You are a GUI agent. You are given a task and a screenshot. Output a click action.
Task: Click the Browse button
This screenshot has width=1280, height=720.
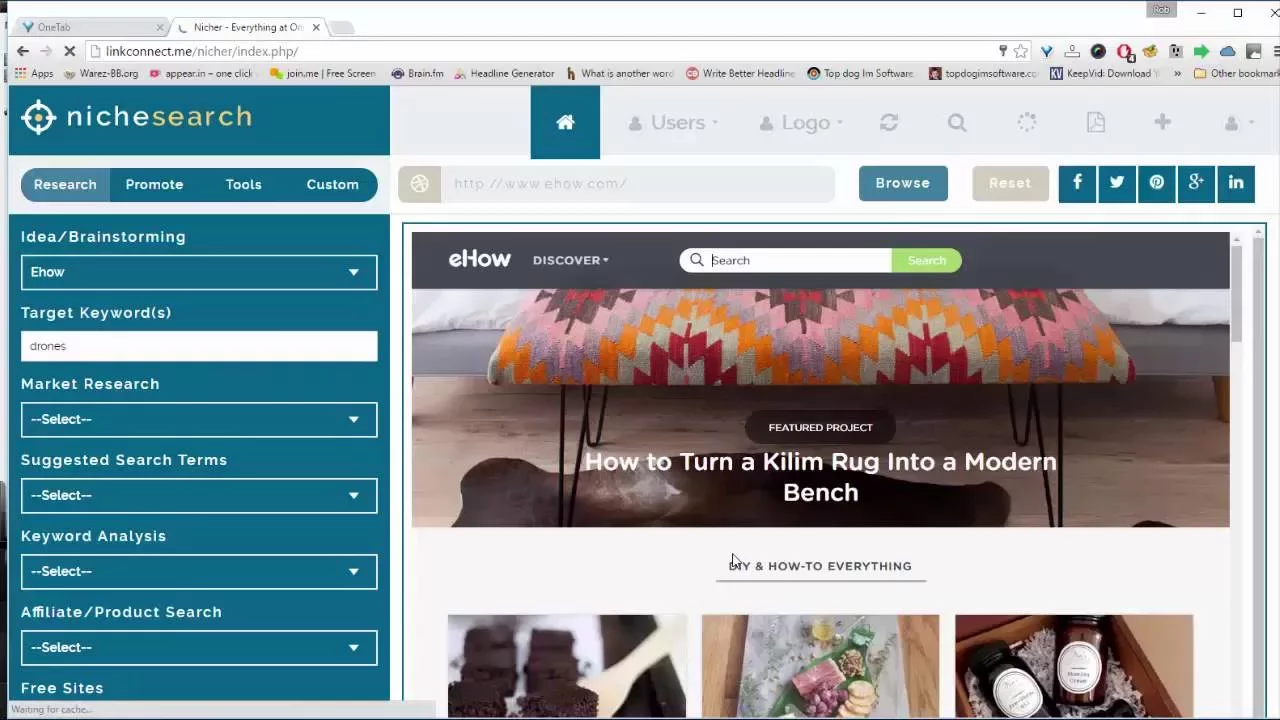click(903, 183)
